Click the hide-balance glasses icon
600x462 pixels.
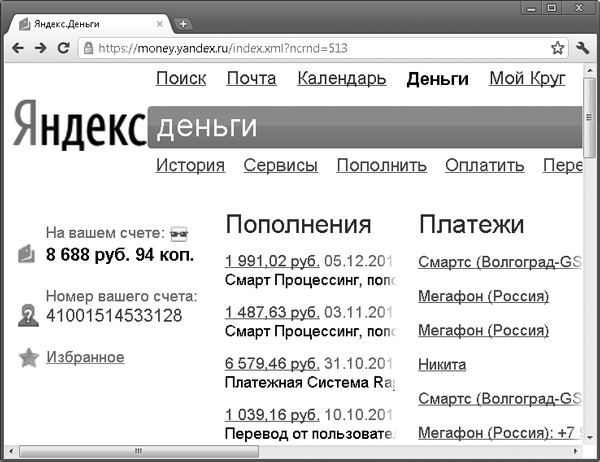point(180,234)
